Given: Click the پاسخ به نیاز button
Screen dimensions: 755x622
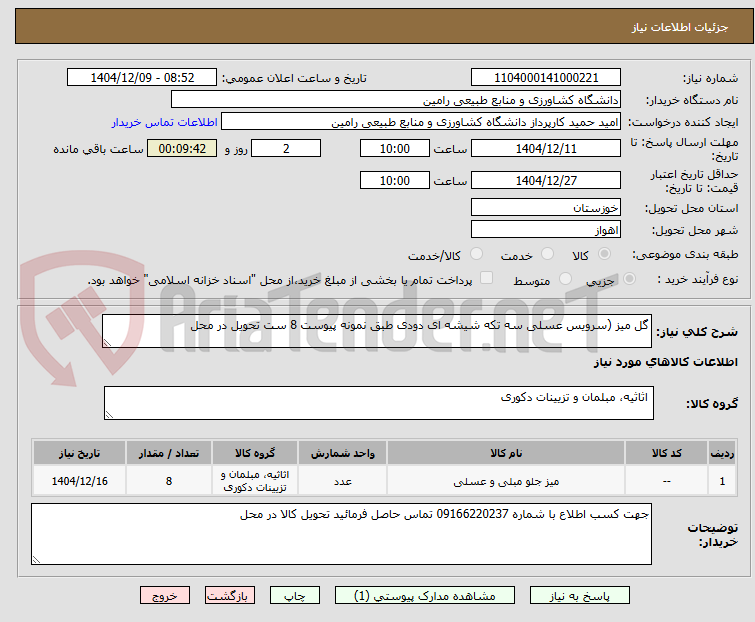Looking at the screenshot, I should [580, 596].
